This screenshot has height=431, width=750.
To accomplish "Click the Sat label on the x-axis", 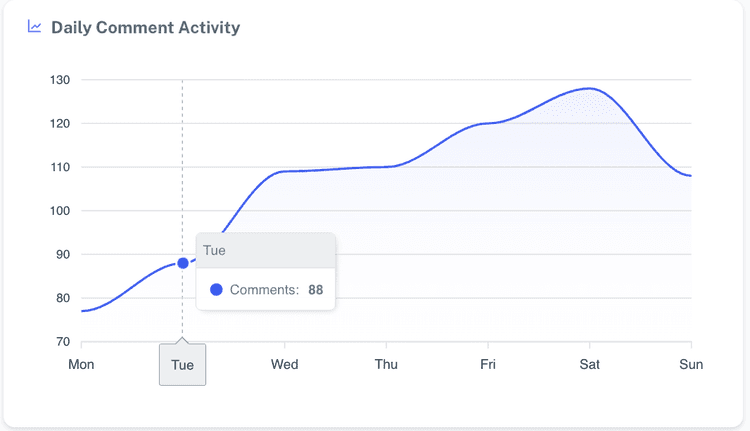I will coord(590,365).
